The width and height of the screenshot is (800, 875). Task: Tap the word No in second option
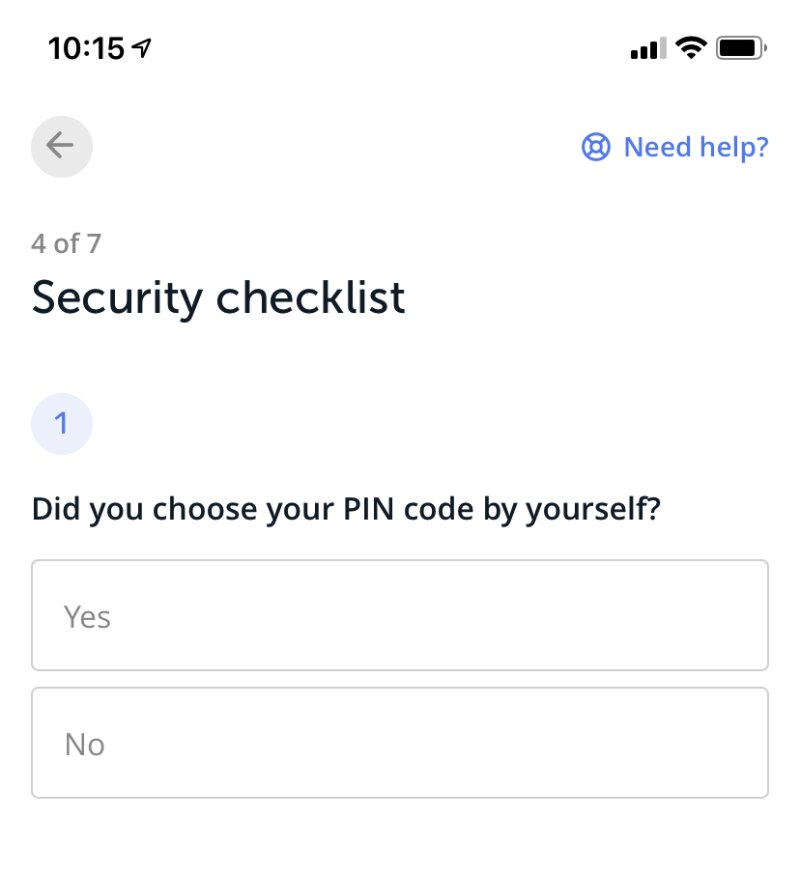tap(84, 745)
